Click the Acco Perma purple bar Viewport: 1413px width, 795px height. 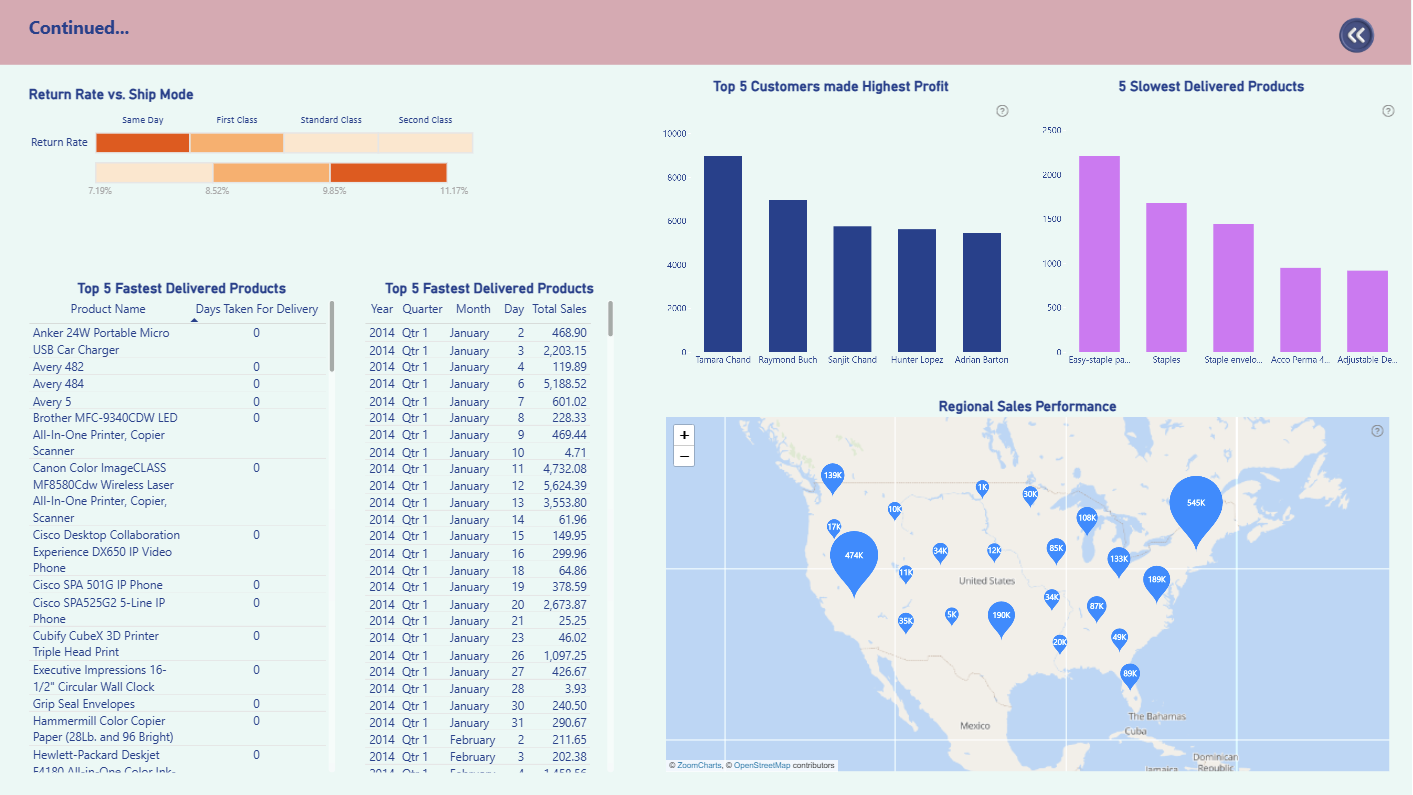click(1300, 309)
